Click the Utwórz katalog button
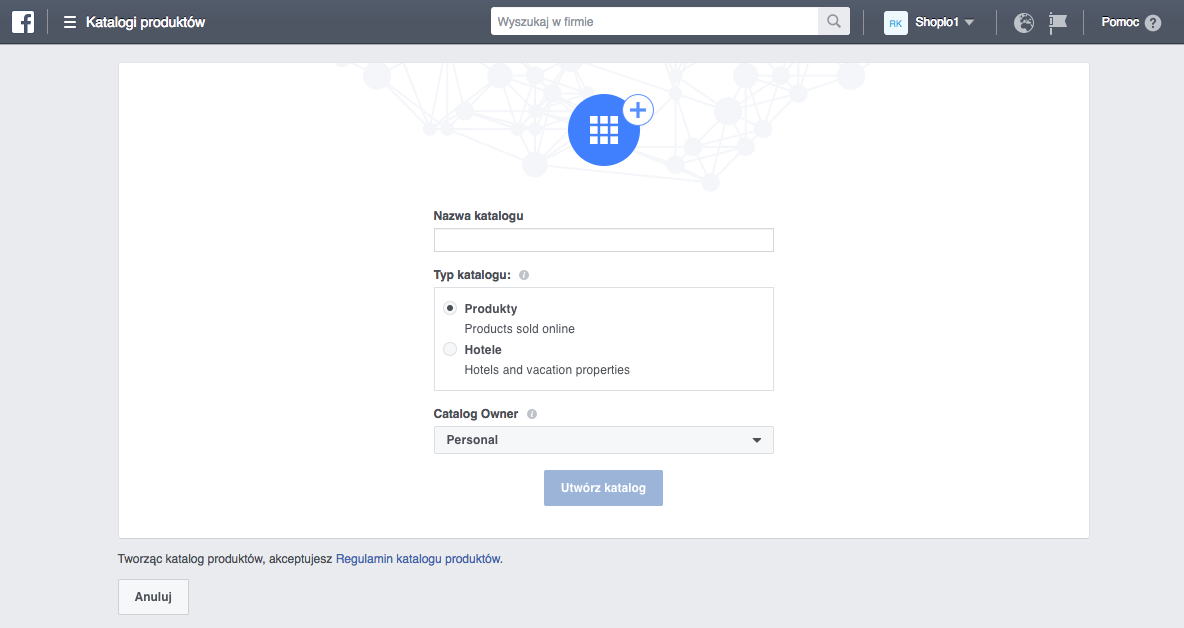Screen dimensions: 1184x628 pos(603,488)
